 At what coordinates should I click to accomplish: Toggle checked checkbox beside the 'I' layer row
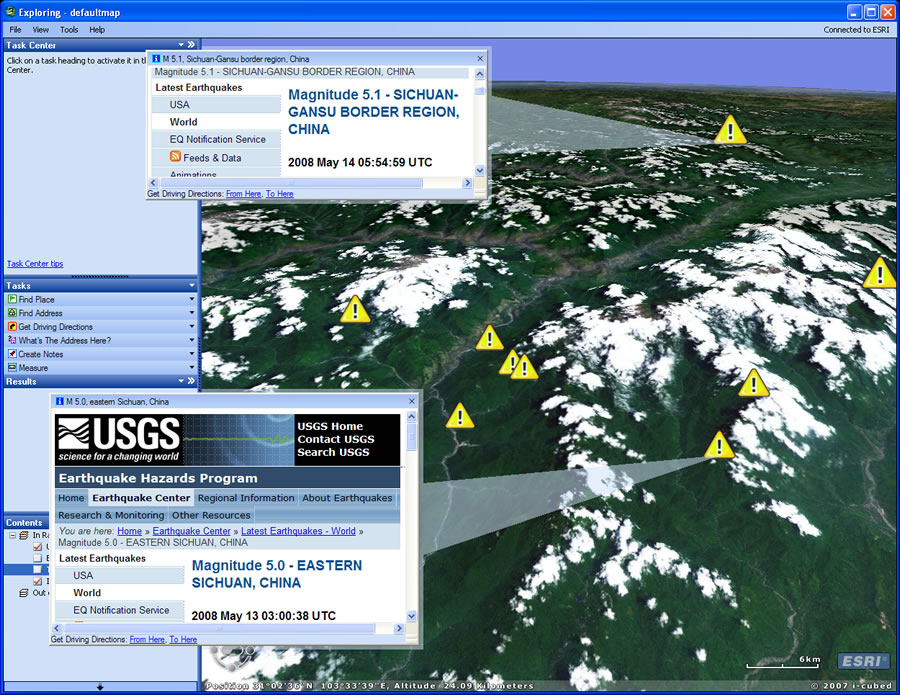tap(38, 581)
